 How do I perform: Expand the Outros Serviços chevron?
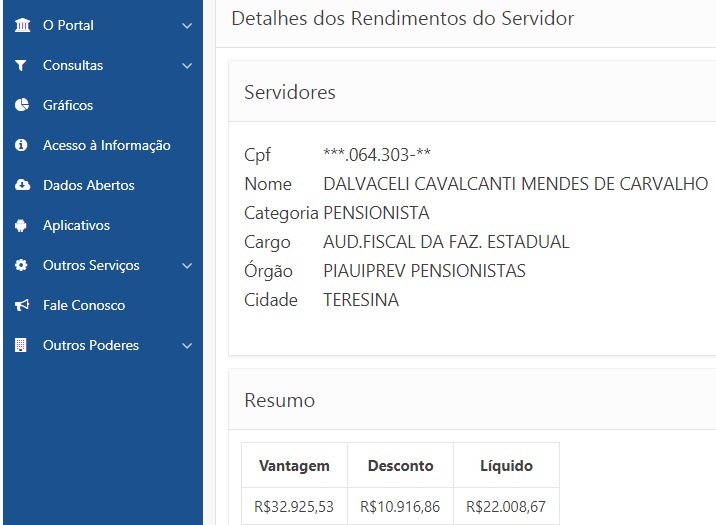(x=187, y=266)
